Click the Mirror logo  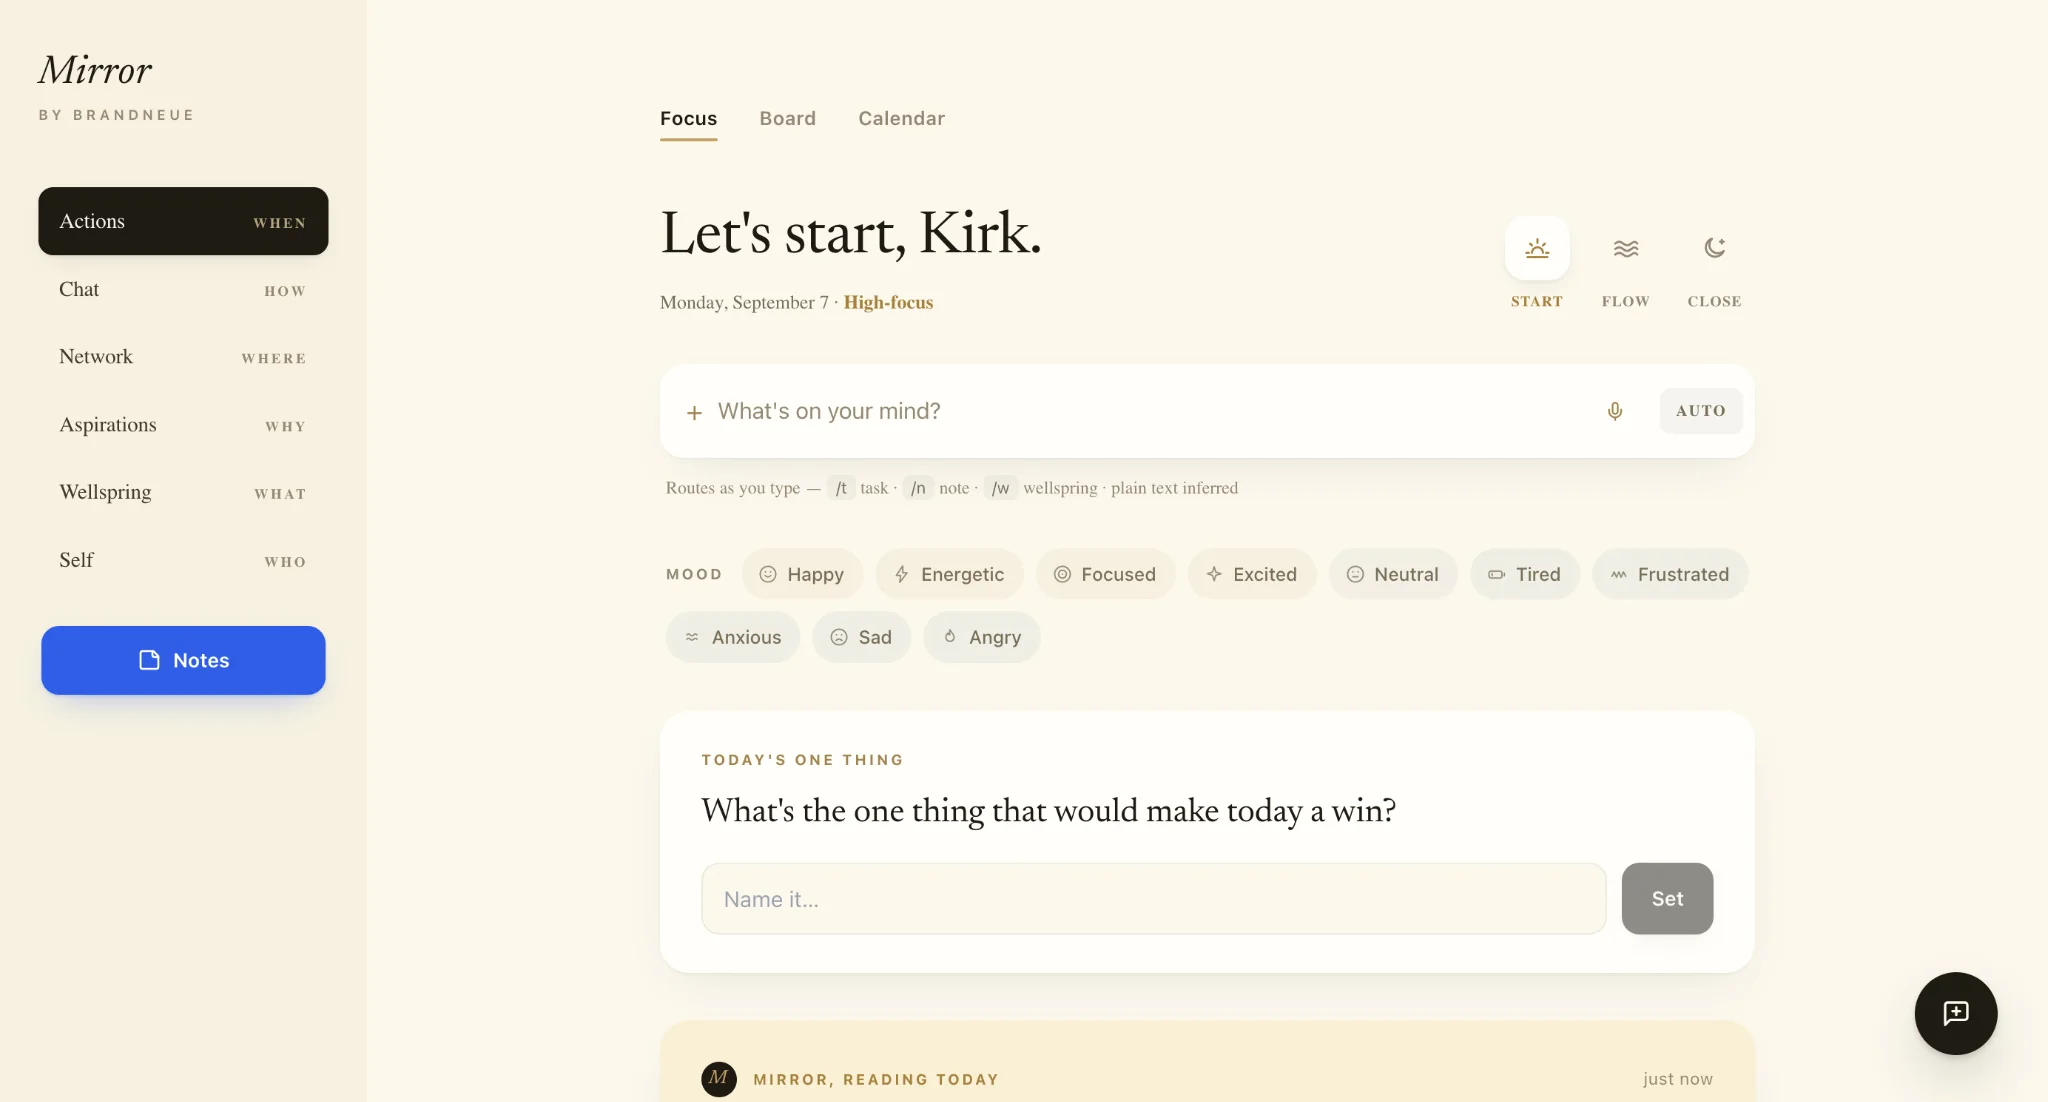tap(95, 70)
